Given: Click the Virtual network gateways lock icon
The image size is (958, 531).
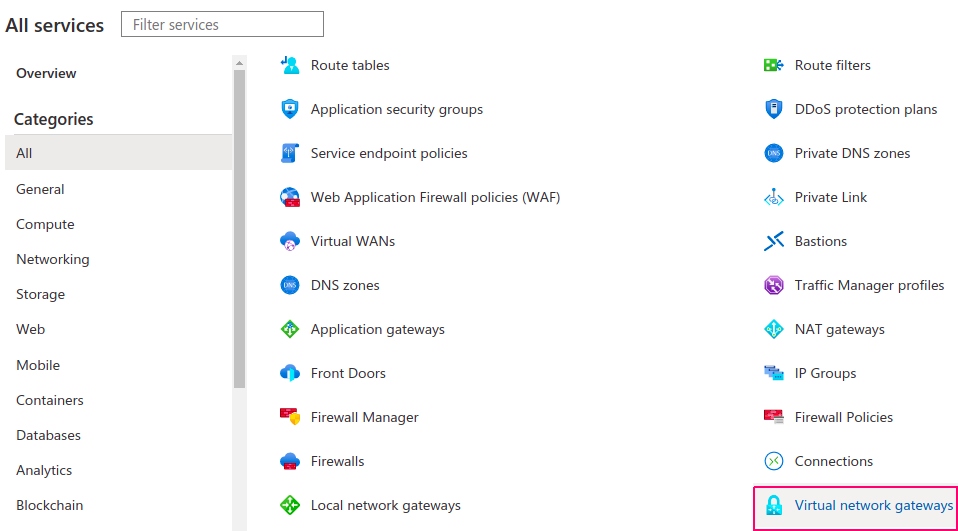Looking at the screenshot, I should (774, 505).
